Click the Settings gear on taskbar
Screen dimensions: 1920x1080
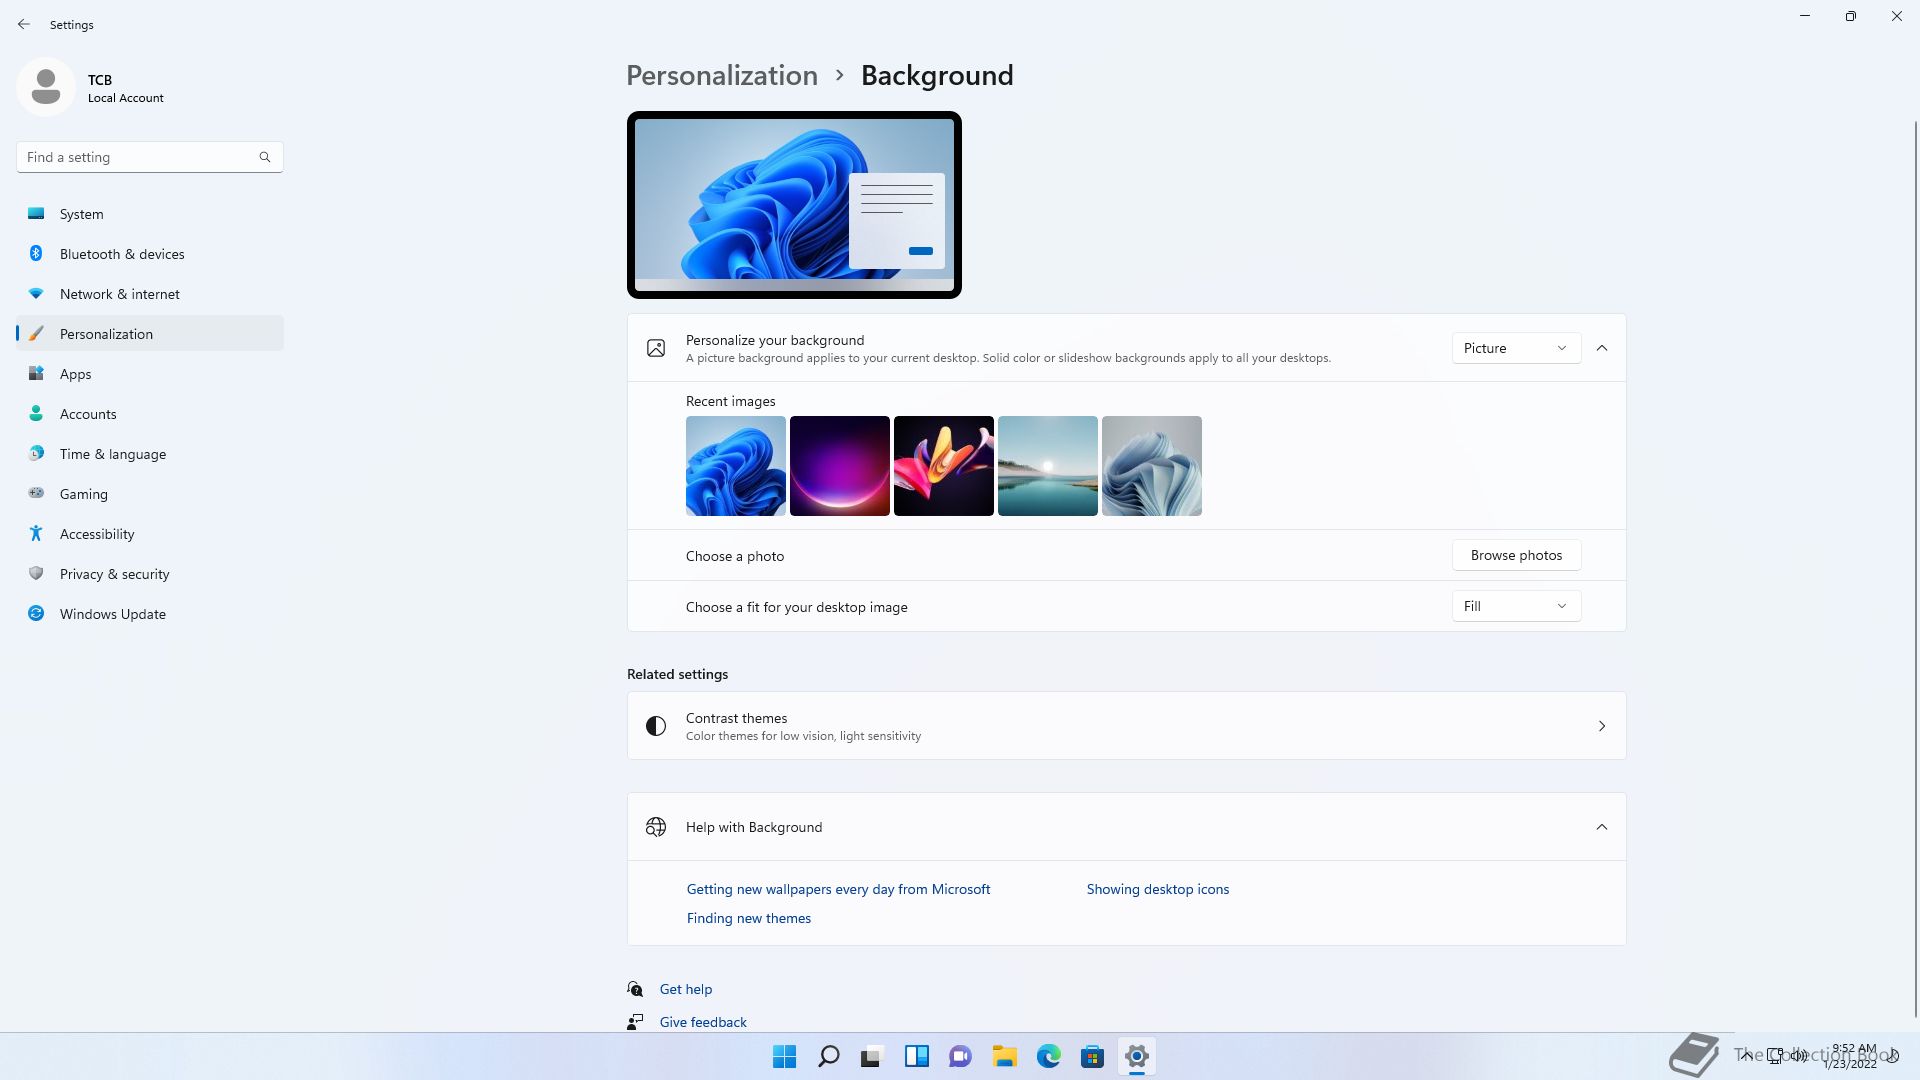click(x=1137, y=1056)
